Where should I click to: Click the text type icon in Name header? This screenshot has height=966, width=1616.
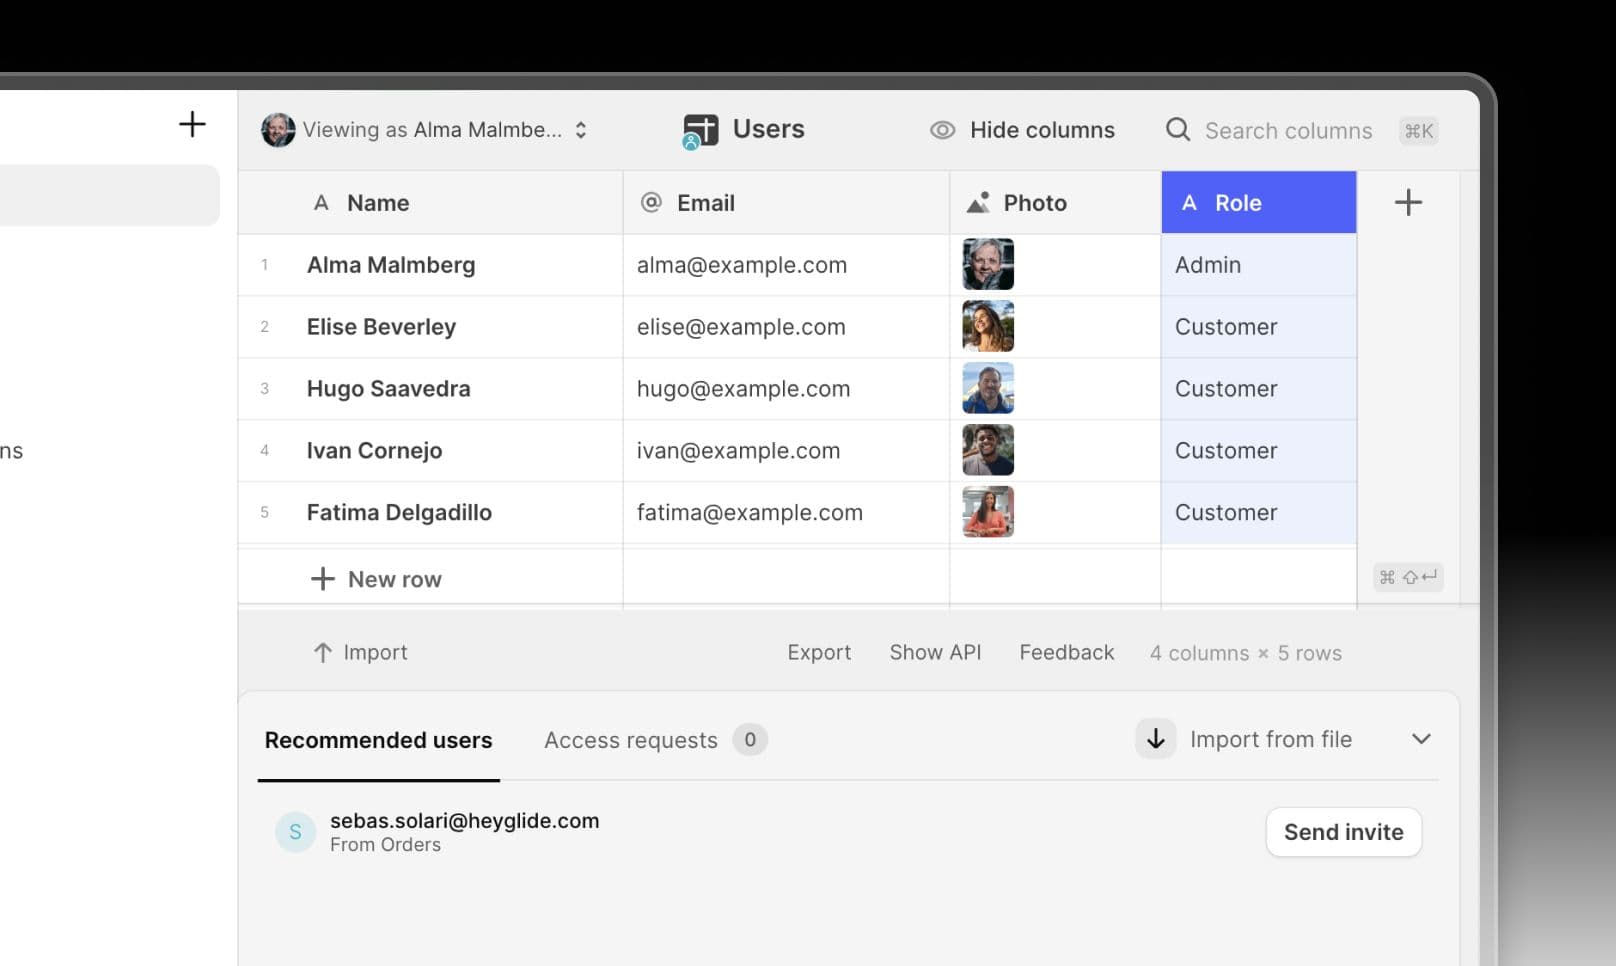[321, 203]
